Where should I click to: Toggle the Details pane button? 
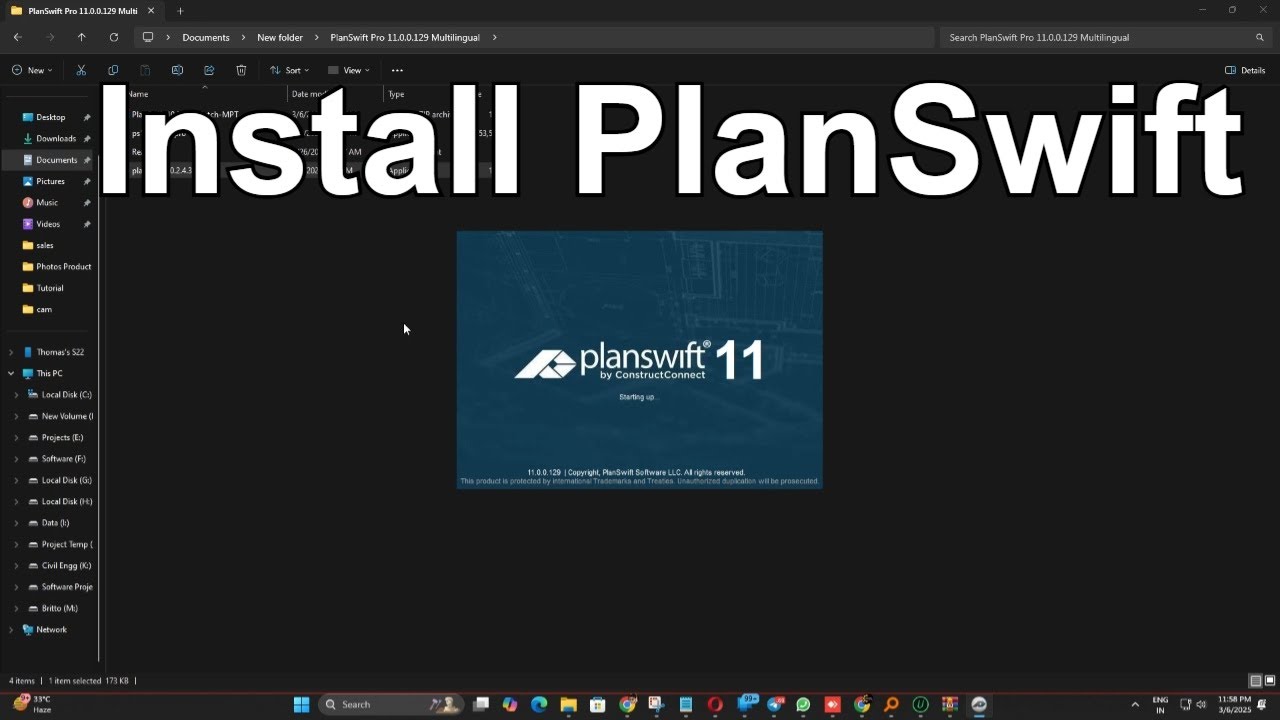(x=1245, y=70)
